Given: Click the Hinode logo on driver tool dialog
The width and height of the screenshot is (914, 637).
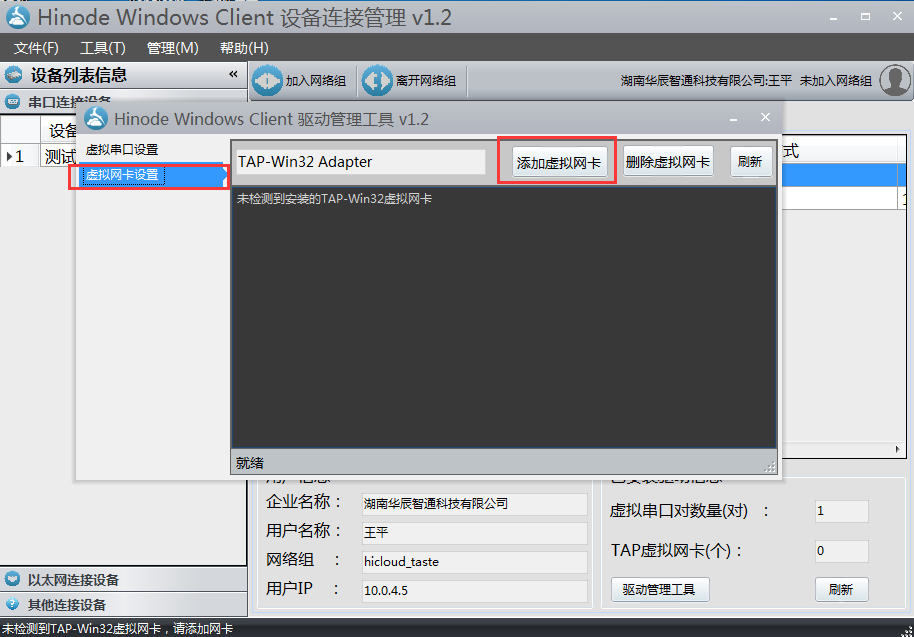Looking at the screenshot, I should pyautogui.click(x=95, y=118).
